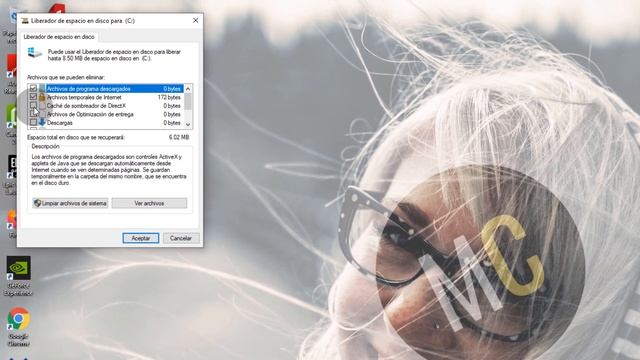Viewport: 640px width, 360px height.
Task: Click the 6.02 MB total space value
Action: pos(179,138)
